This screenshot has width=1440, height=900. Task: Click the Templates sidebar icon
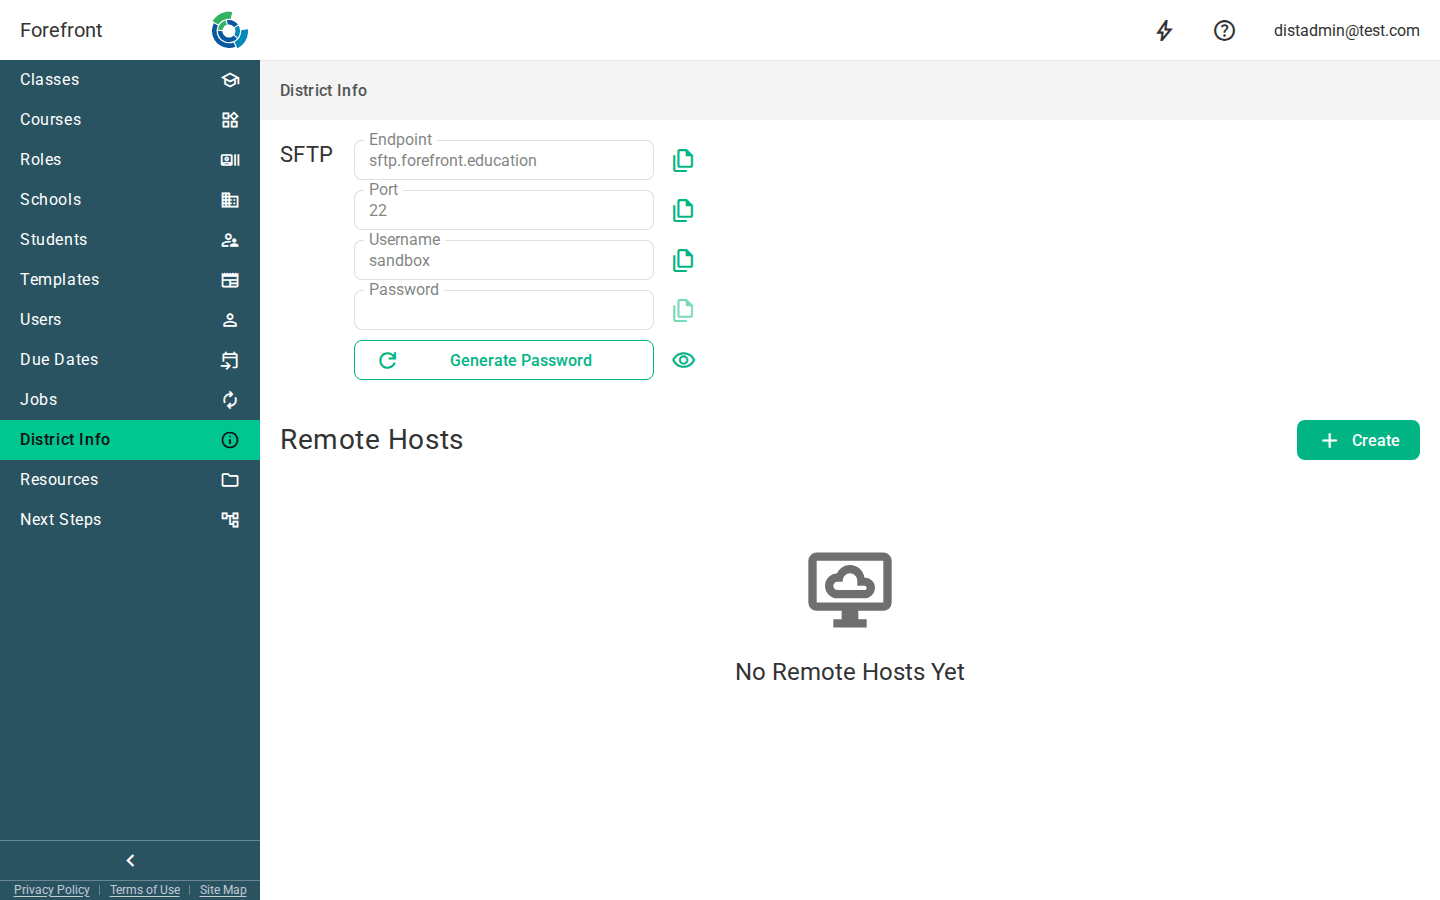230,280
